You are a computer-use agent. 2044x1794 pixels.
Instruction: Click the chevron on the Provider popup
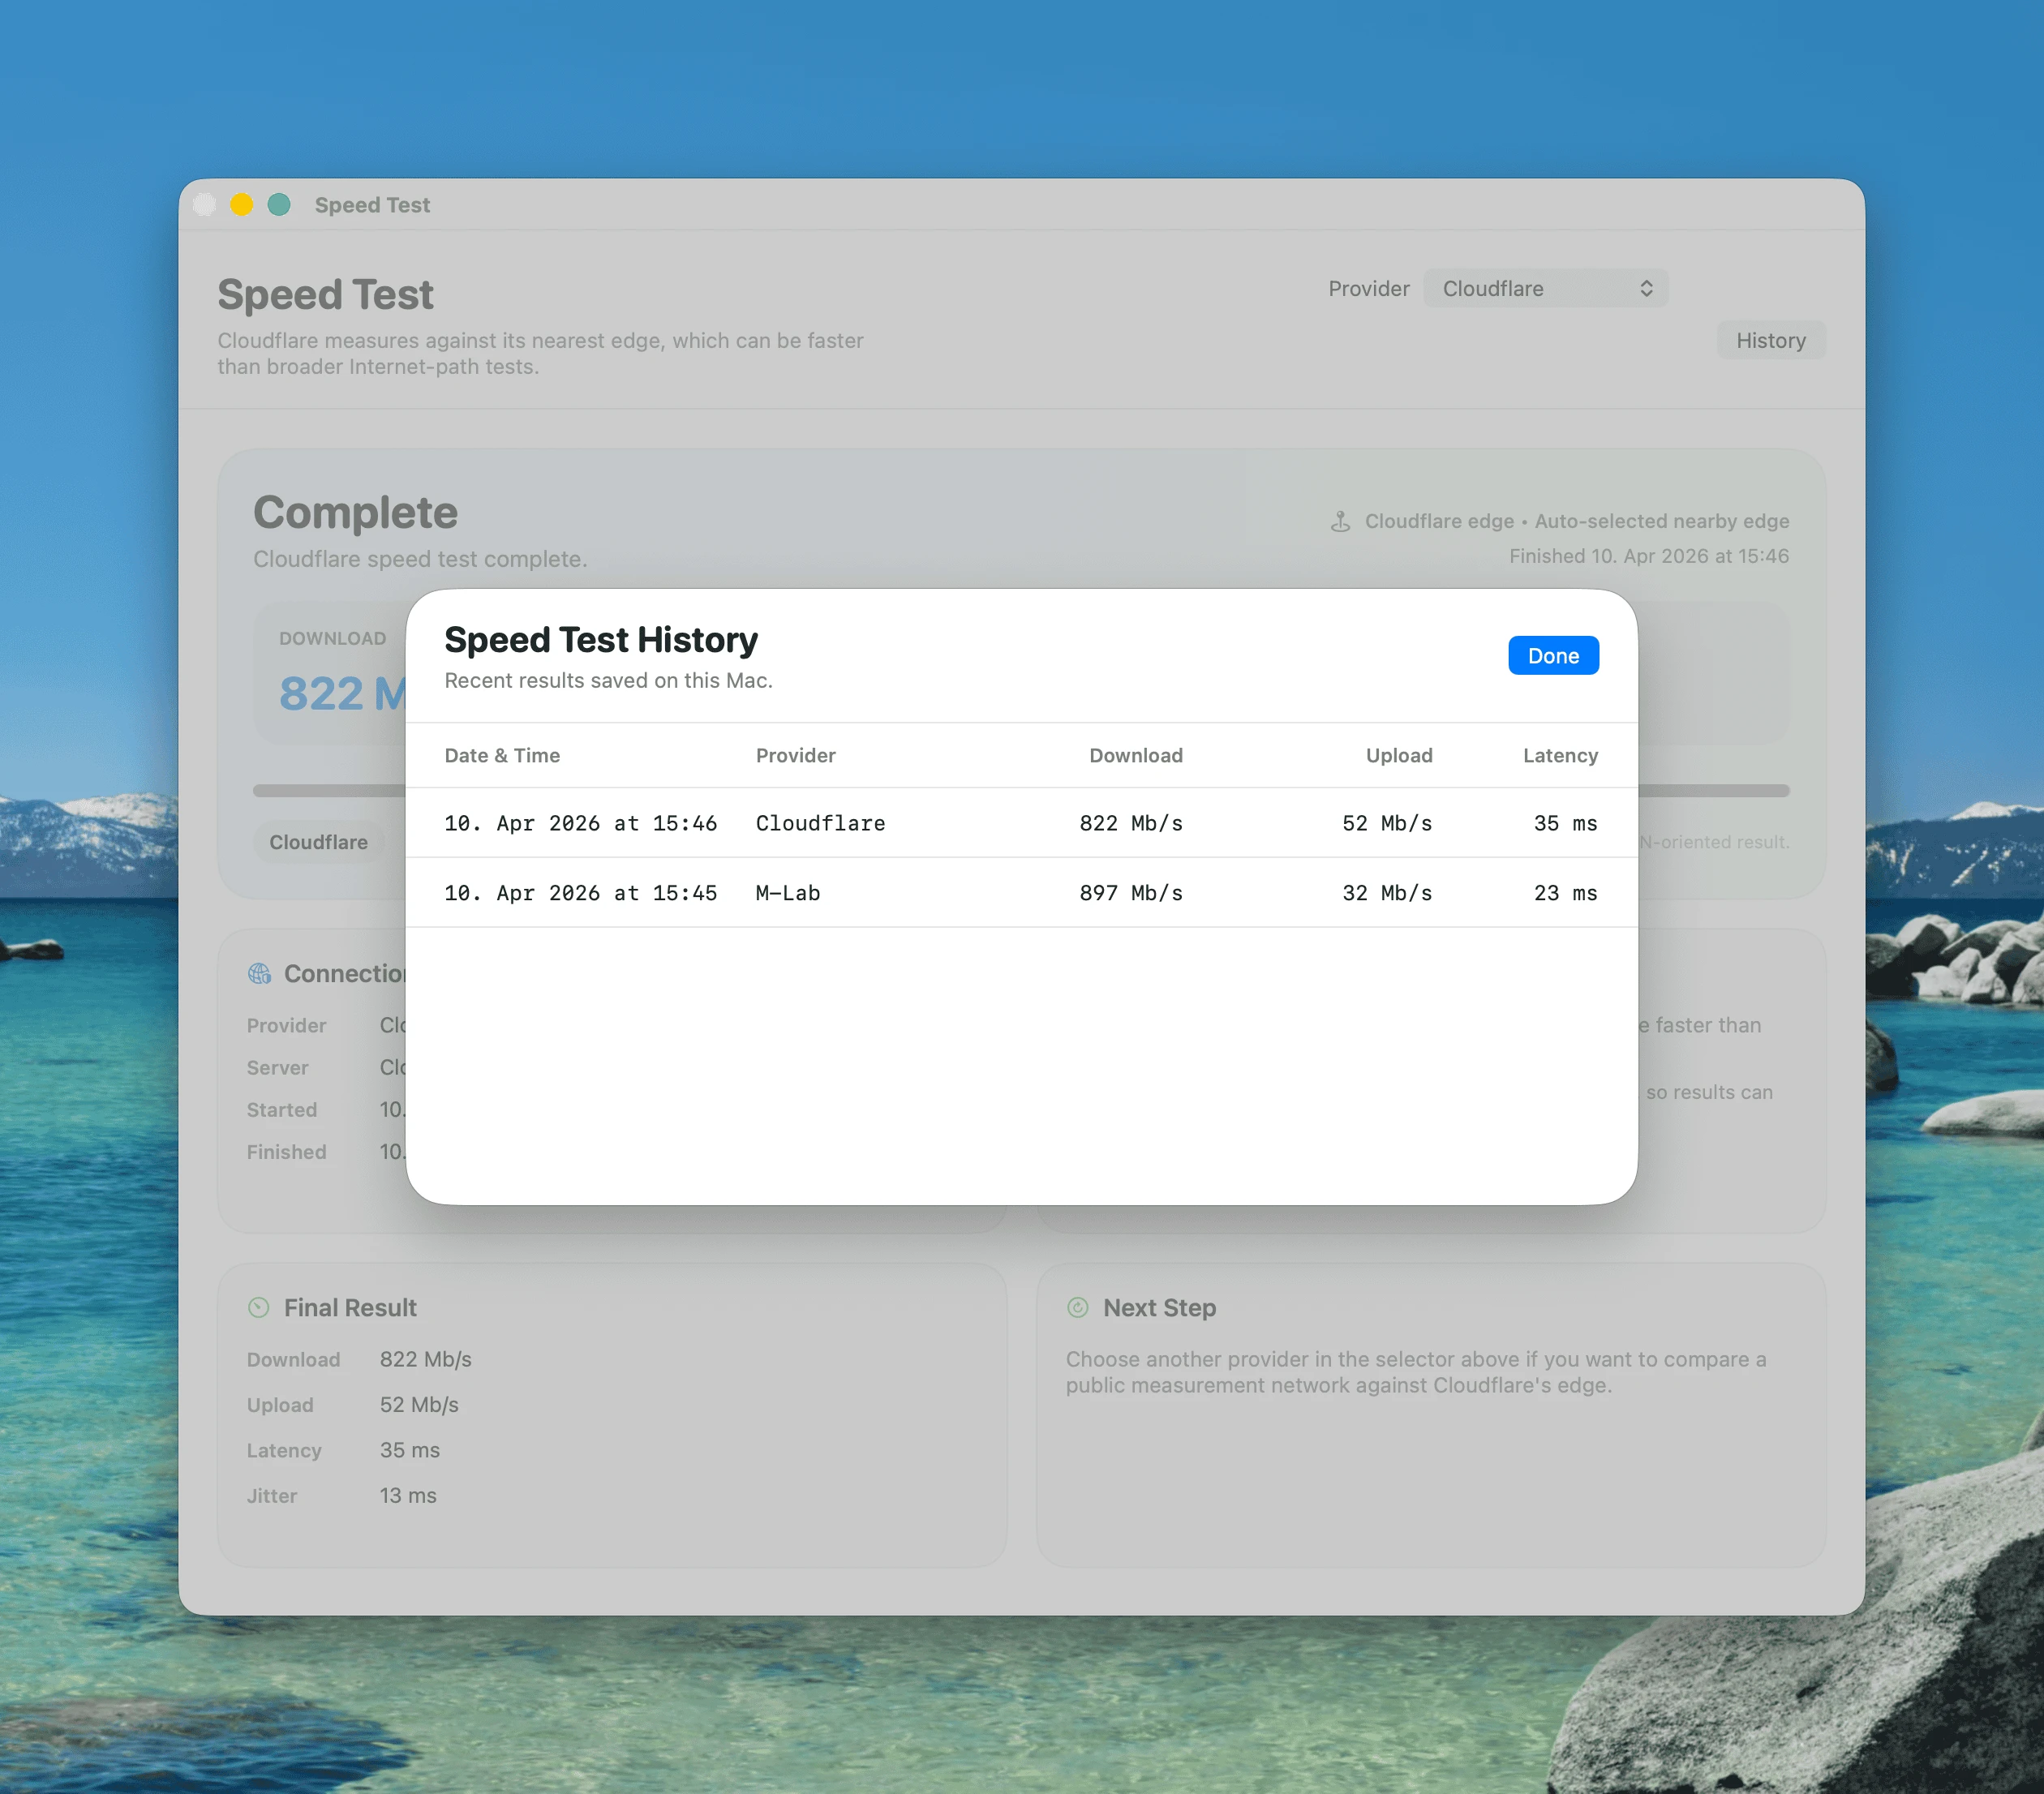[x=1647, y=288]
